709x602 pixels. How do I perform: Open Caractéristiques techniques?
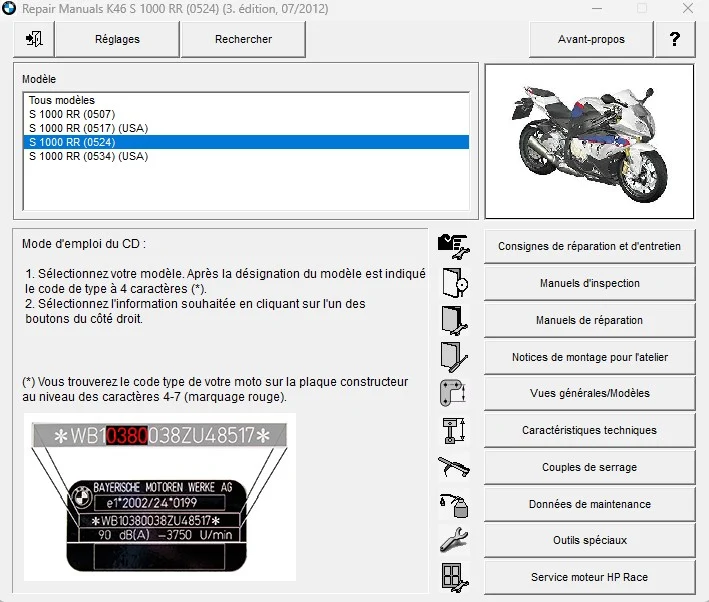[589, 430]
